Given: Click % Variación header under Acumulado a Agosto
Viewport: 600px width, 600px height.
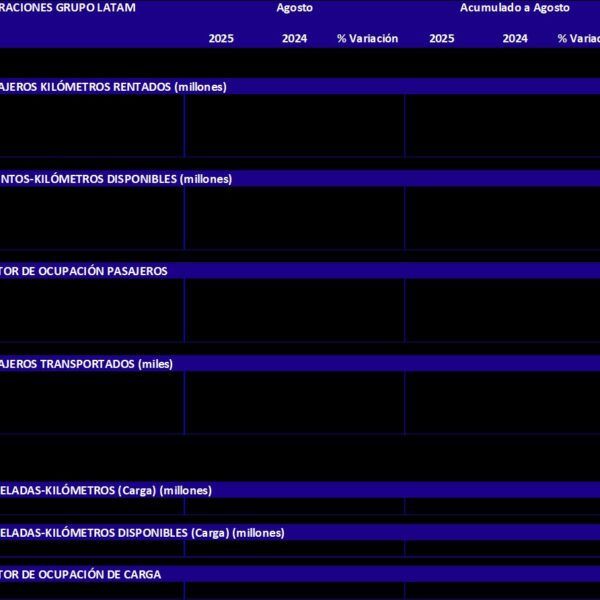Looking at the screenshot, I should (x=578, y=39).
